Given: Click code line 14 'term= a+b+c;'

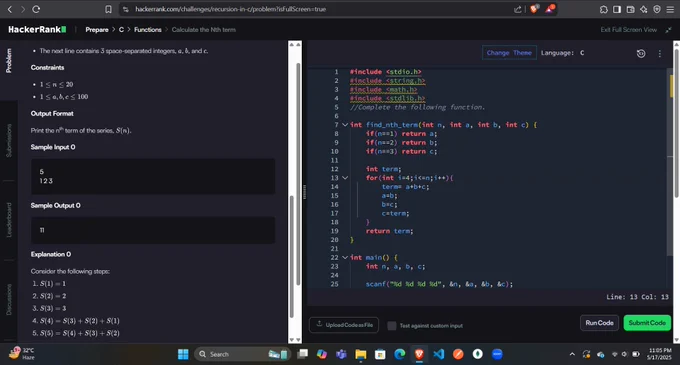Looking at the screenshot, I should [405, 187].
